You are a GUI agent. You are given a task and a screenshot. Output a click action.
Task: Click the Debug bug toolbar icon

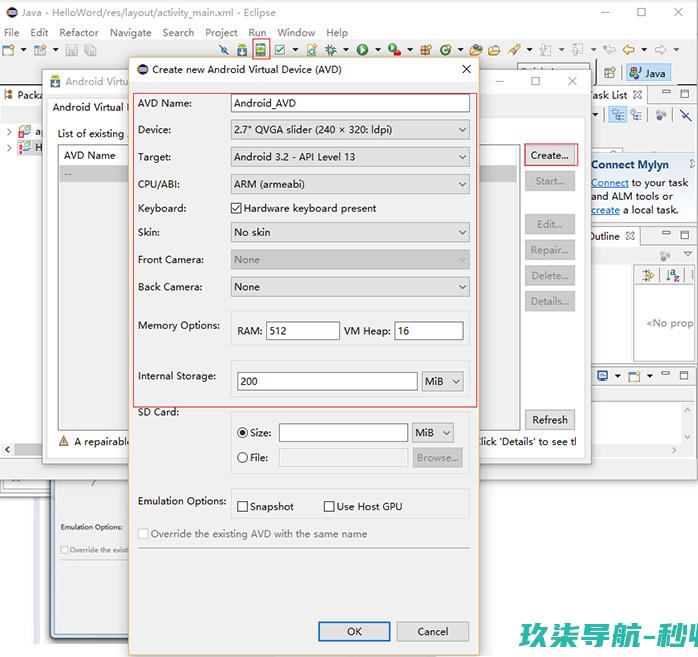click(x=331, y=50)
